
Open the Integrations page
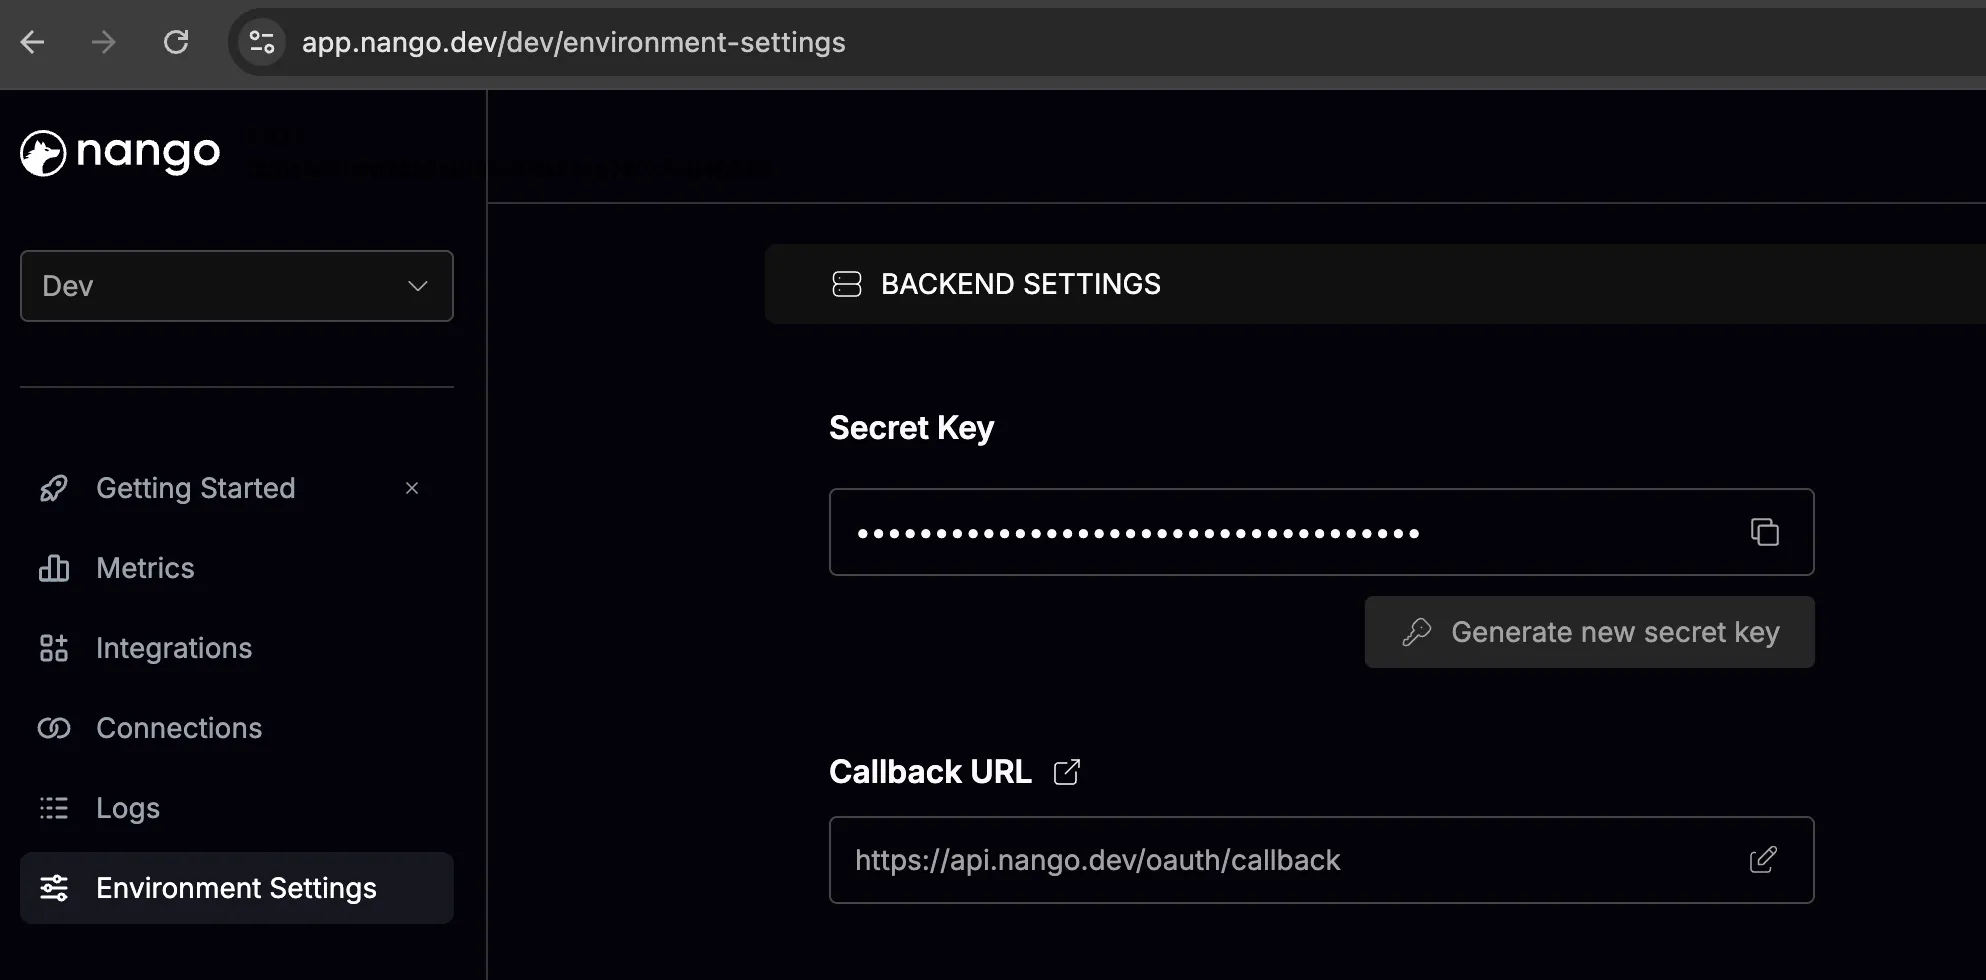(174, 648)
